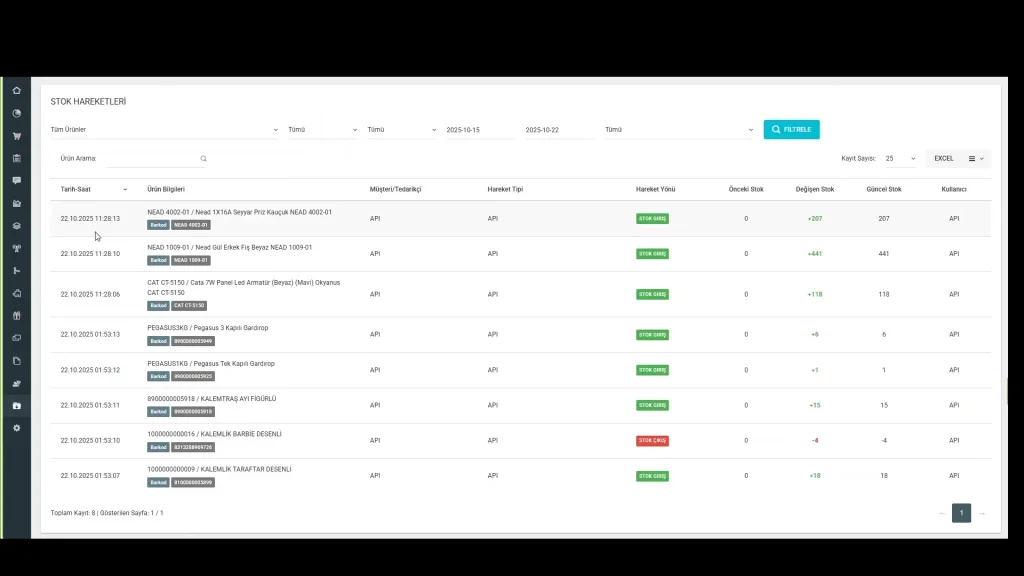
Task: Click KALEMTRAŞ AYI FİGÜRLÜ product name
Action: (x=212, y=399)
